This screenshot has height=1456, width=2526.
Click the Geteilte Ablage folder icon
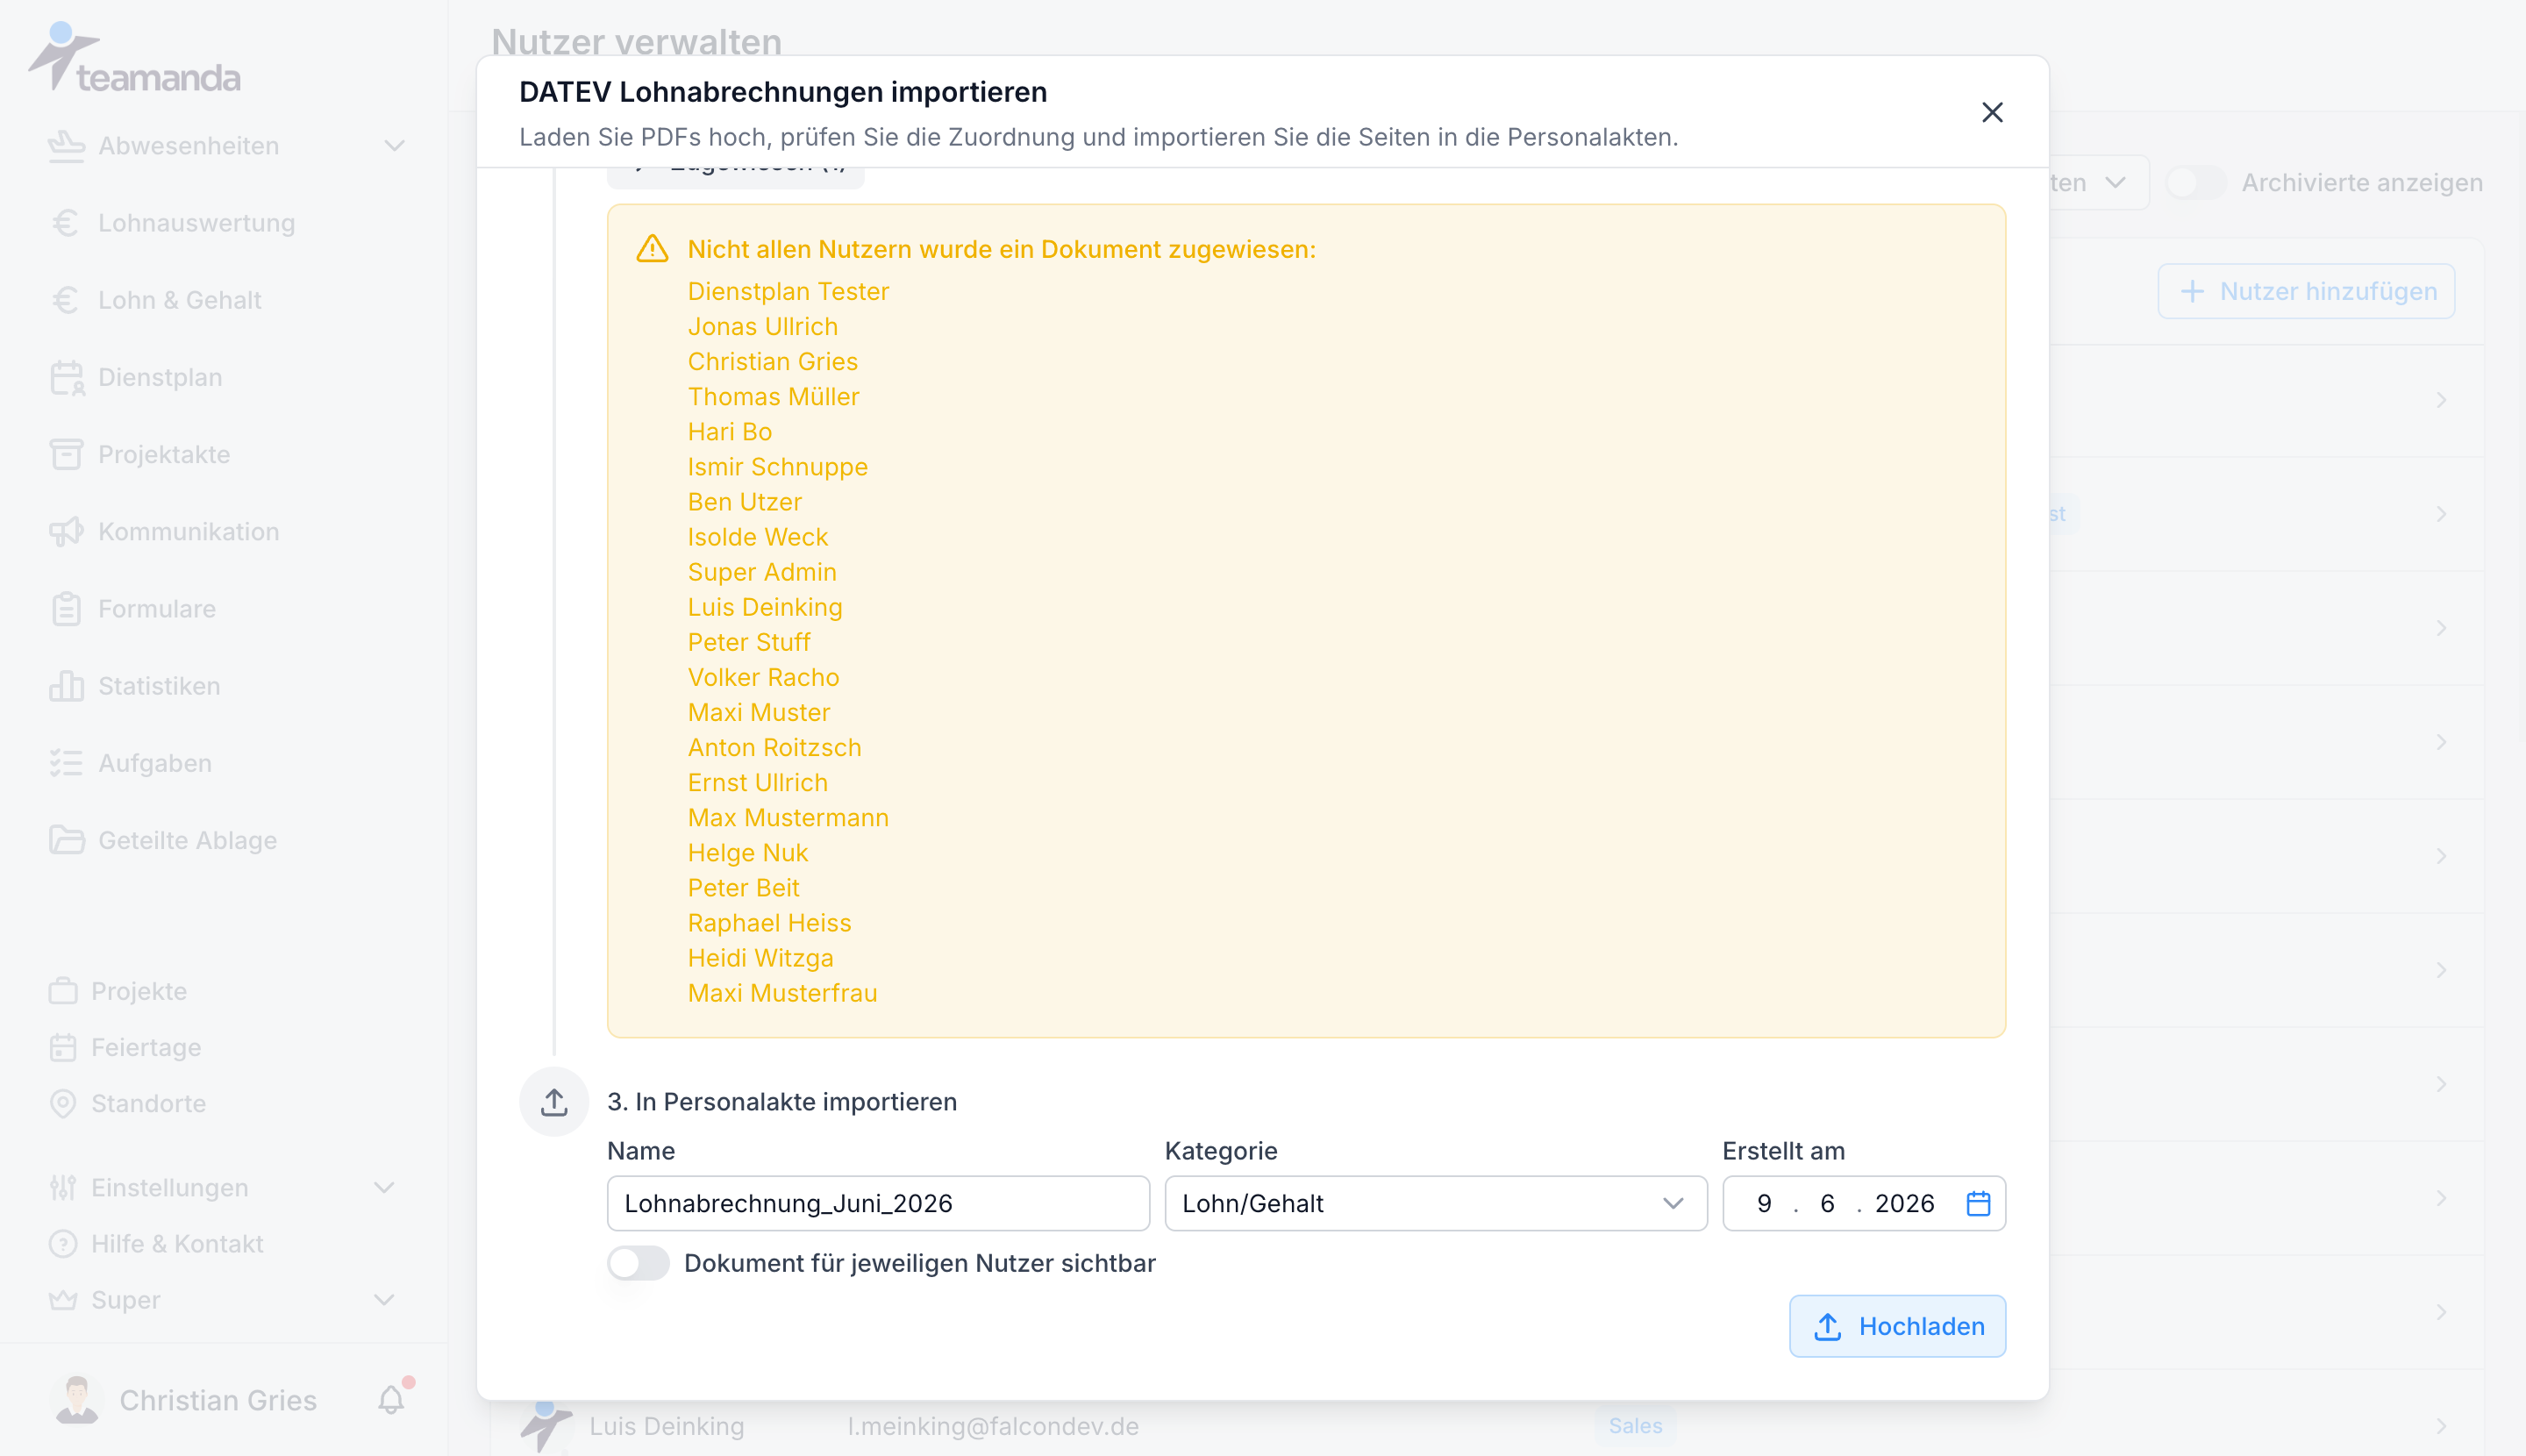(x=66, y=840)
